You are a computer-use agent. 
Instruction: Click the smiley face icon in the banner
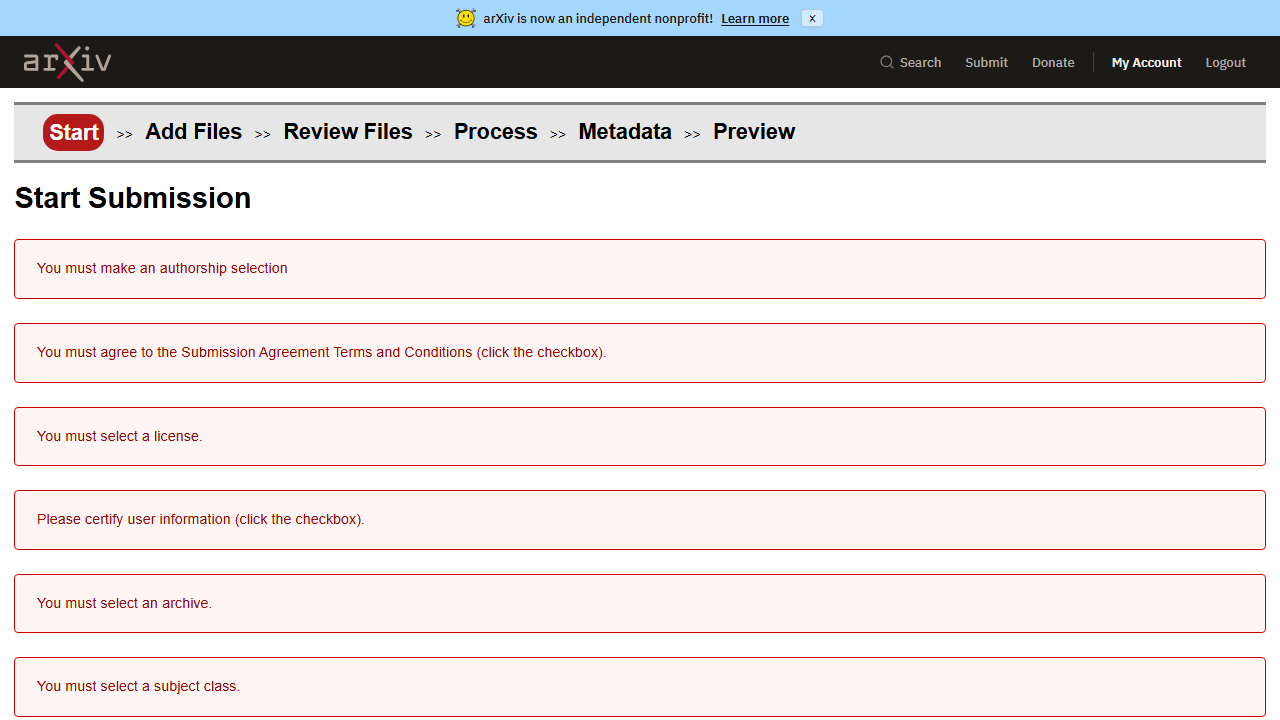466,18
